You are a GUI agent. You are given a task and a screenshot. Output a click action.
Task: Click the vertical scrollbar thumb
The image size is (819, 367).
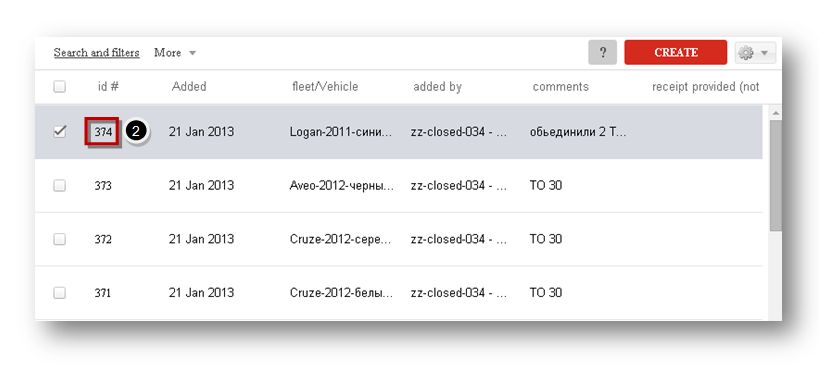tap(776, 175)
